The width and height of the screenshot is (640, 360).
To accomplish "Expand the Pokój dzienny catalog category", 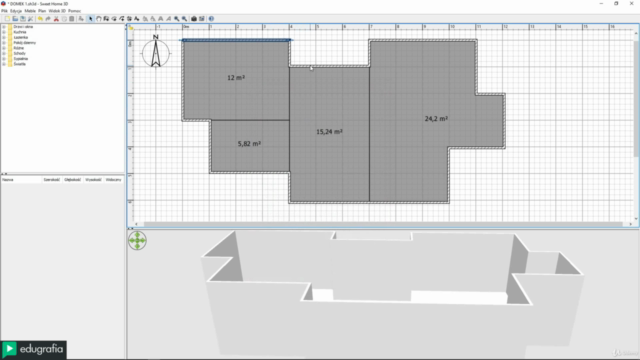I will (x=4, y=43).
